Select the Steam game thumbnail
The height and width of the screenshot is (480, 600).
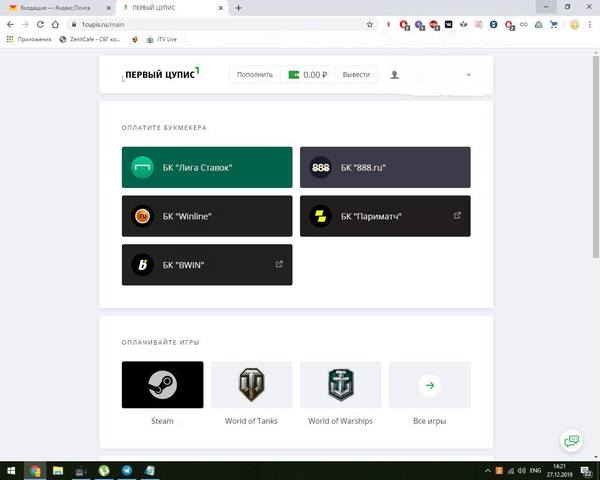point(163,385)
